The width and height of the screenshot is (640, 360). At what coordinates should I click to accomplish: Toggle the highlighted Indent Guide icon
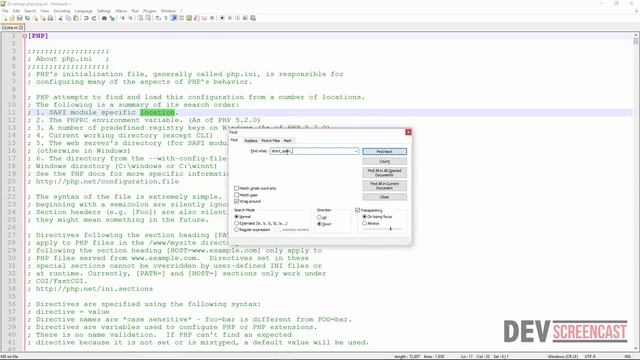click(x=173, y=18)
